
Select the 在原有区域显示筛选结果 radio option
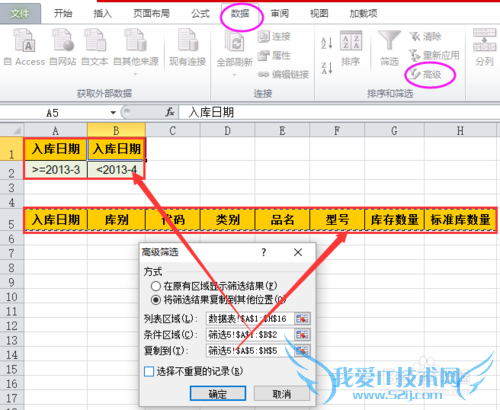coord(156,286)
